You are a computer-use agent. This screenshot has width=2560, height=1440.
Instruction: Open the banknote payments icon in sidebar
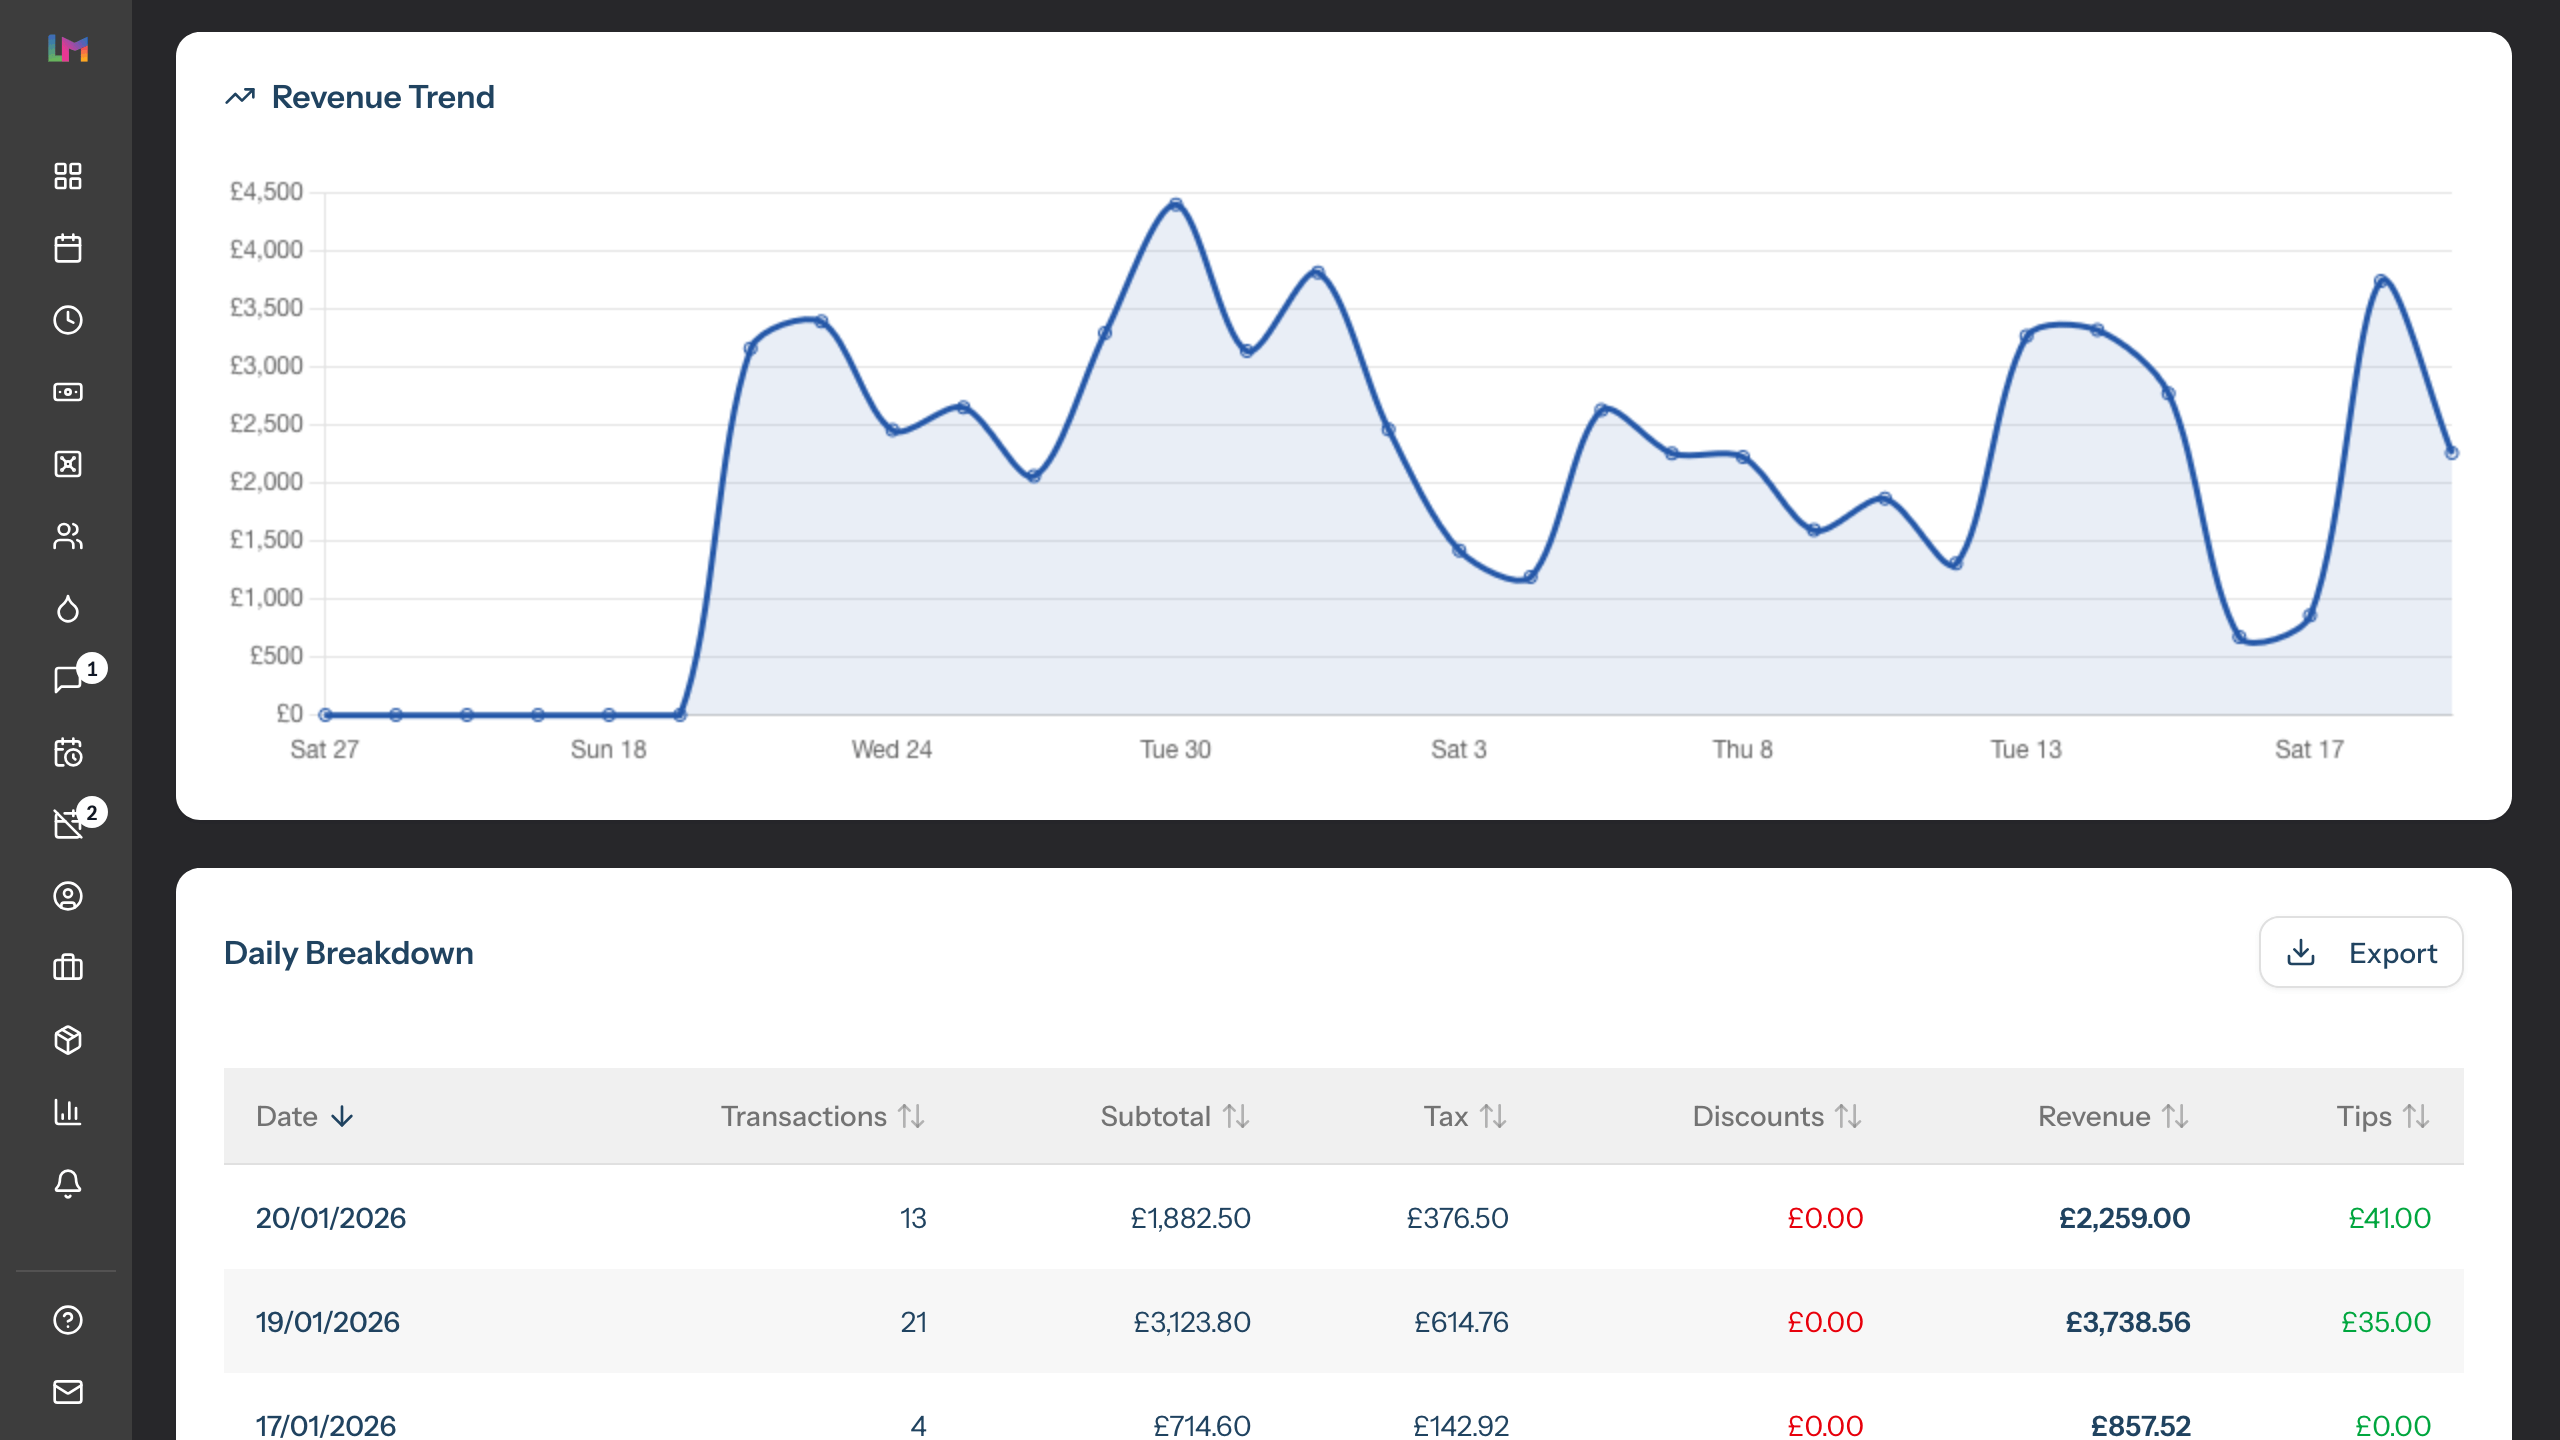tap(67, 392)
